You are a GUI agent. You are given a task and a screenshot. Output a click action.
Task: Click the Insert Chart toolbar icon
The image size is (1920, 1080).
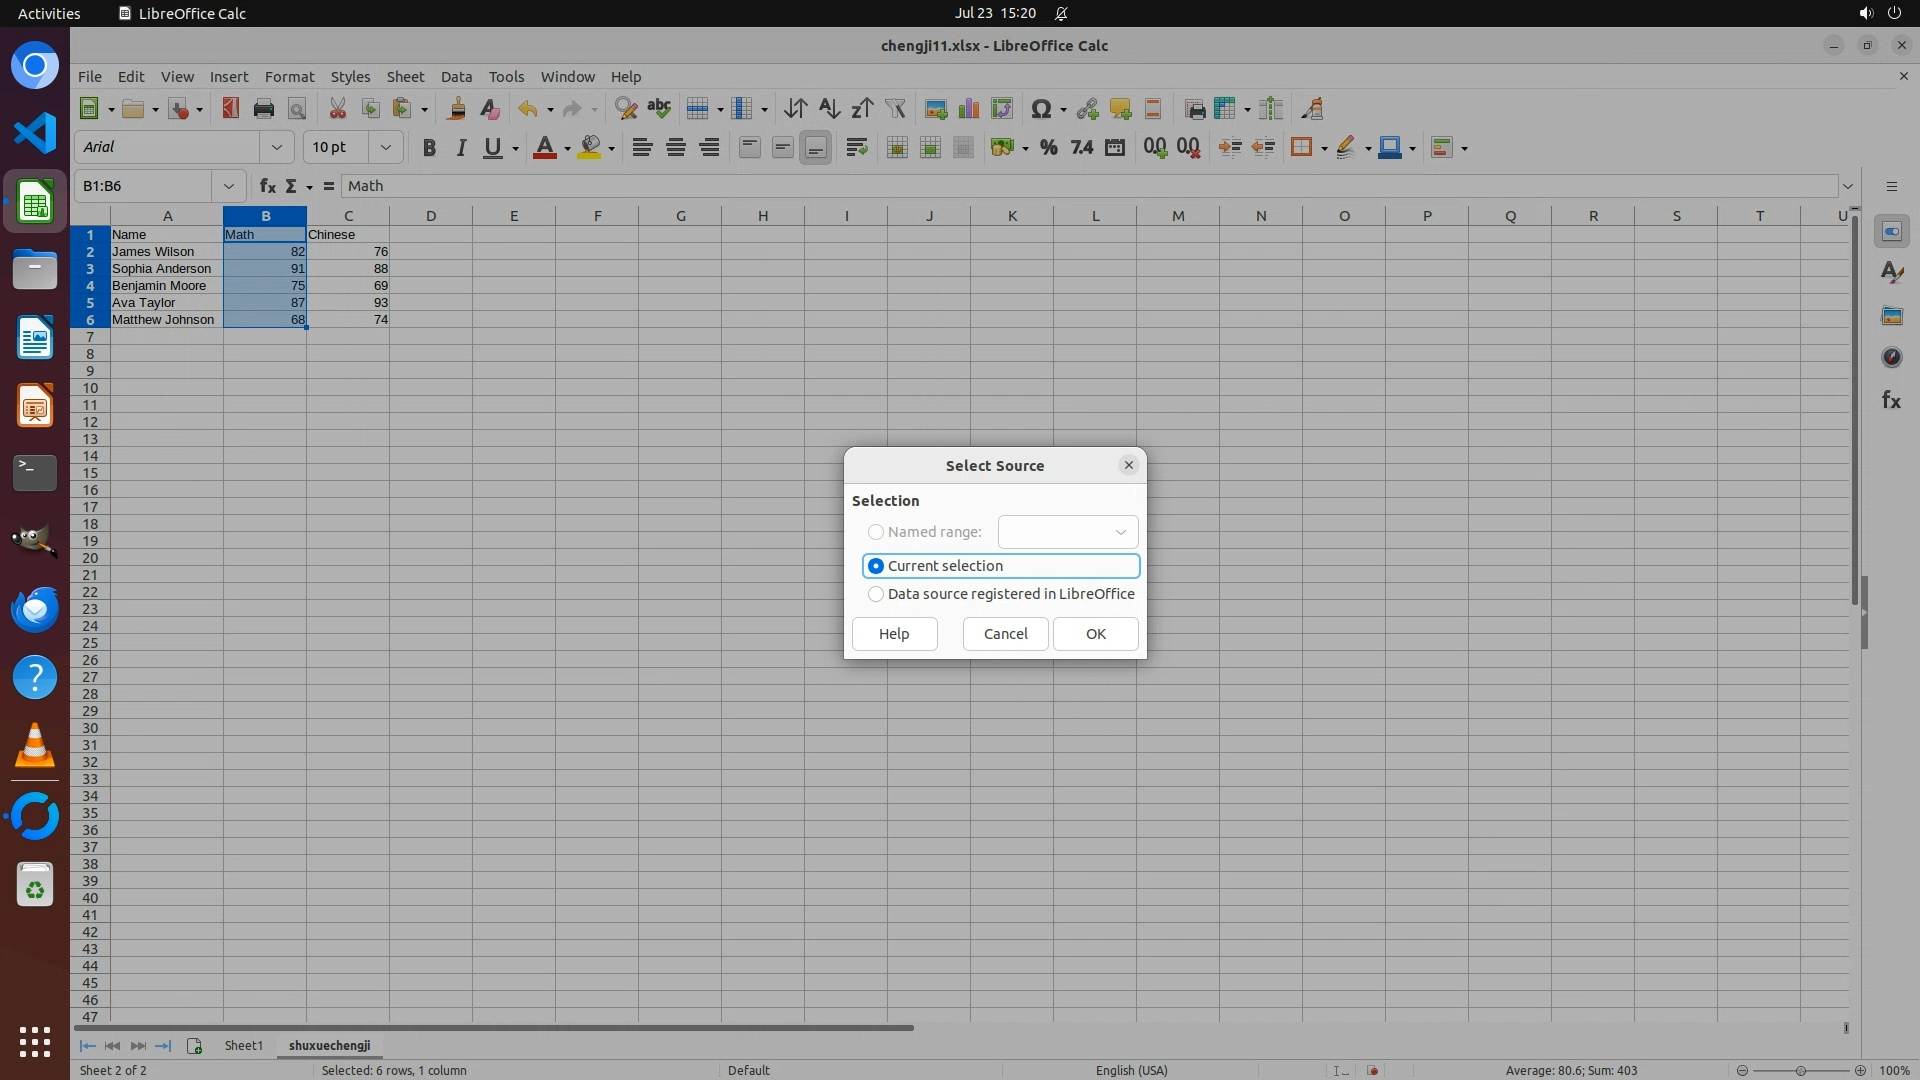pos(968,109)
